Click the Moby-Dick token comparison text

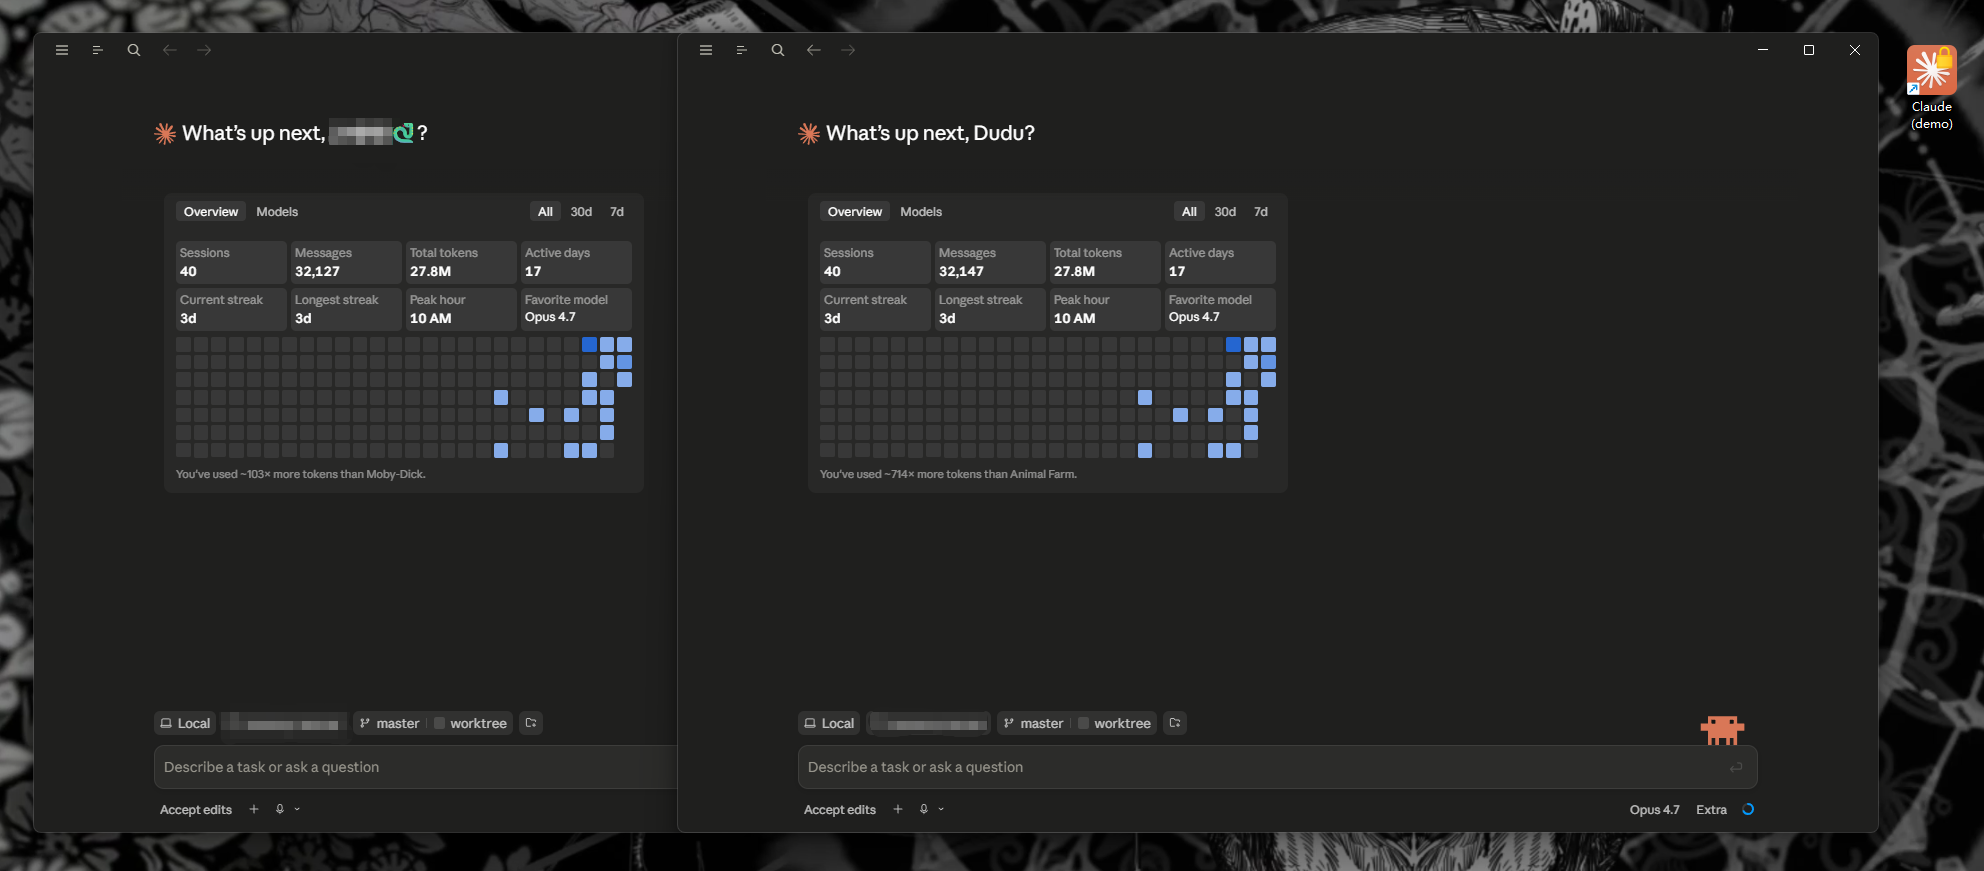point(301,474)
